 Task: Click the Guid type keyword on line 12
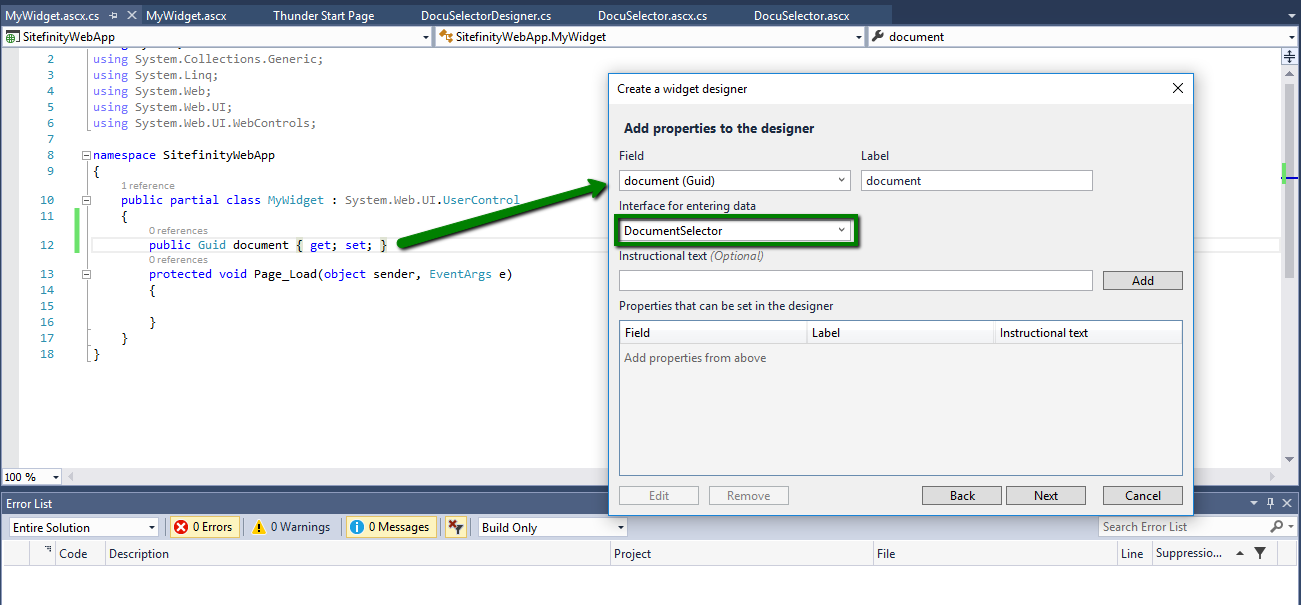tap(212, 245)
